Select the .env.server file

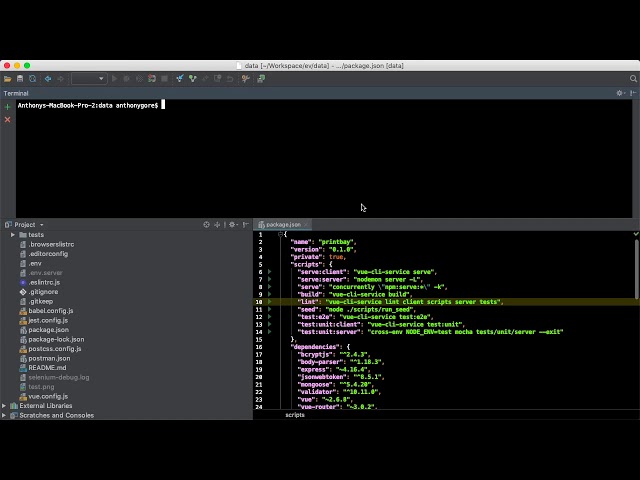45,273
